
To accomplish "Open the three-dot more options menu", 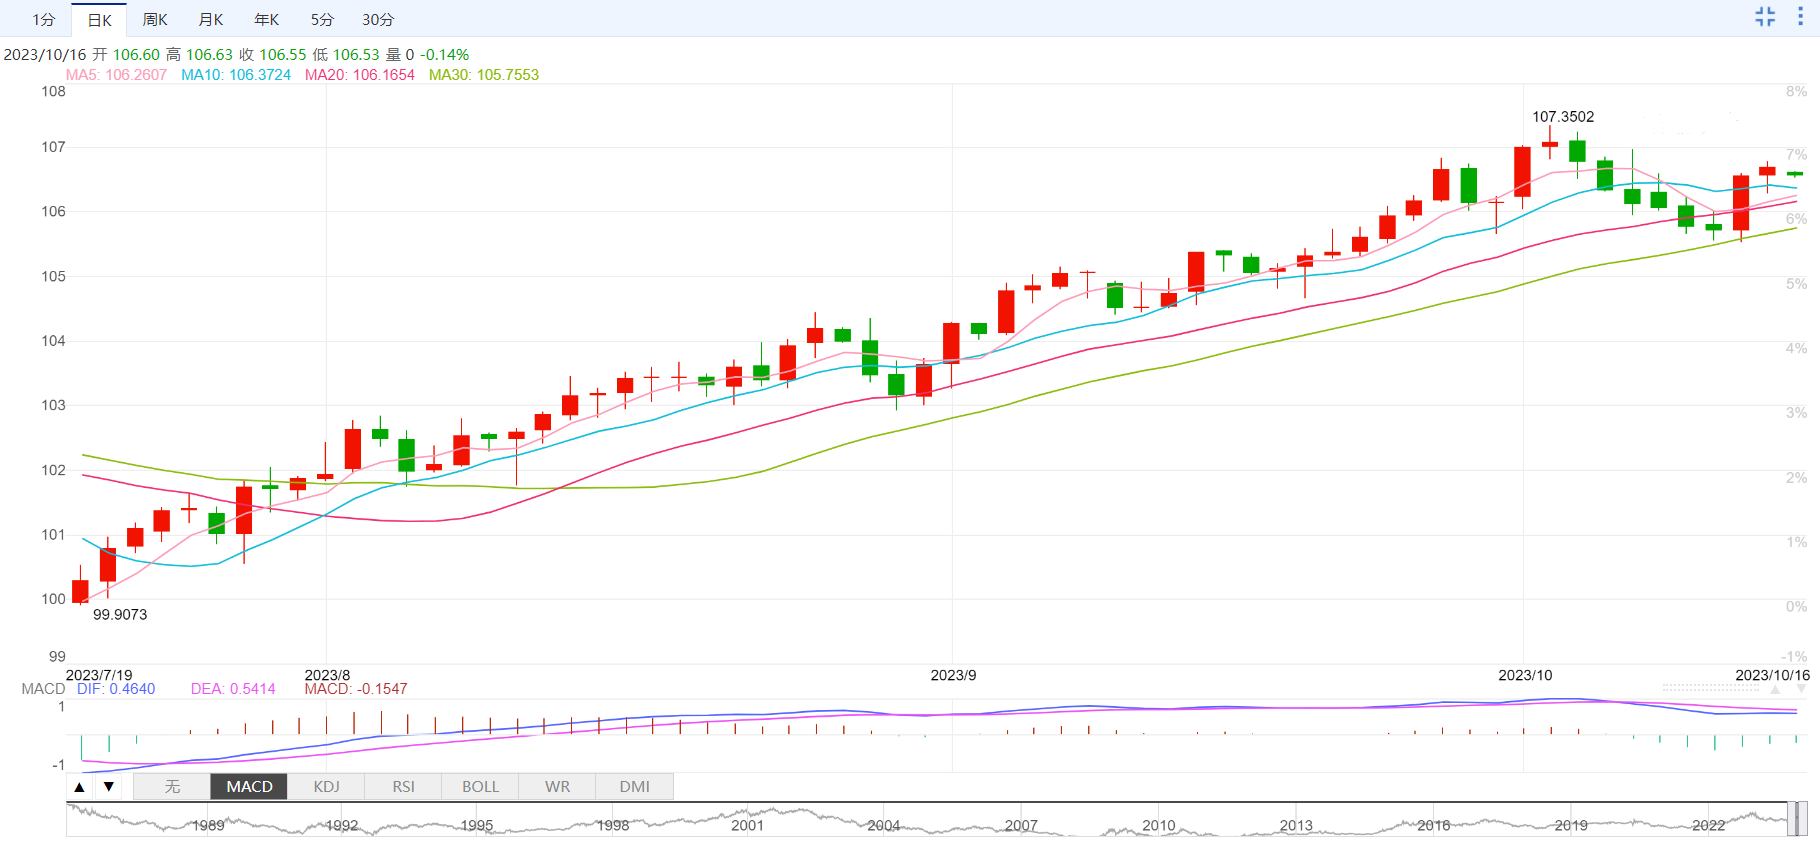I will [1800, 16].
